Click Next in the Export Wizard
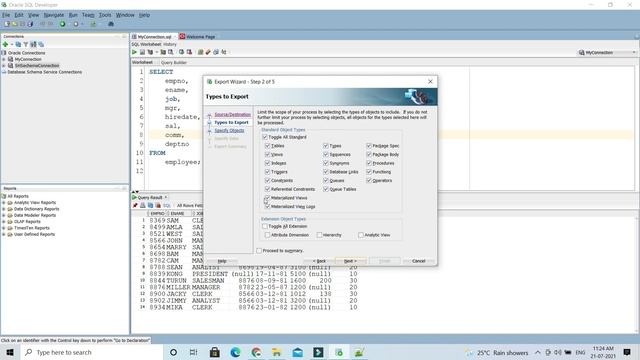Viewport: 640px width, 360px height. tap(350, 261)
